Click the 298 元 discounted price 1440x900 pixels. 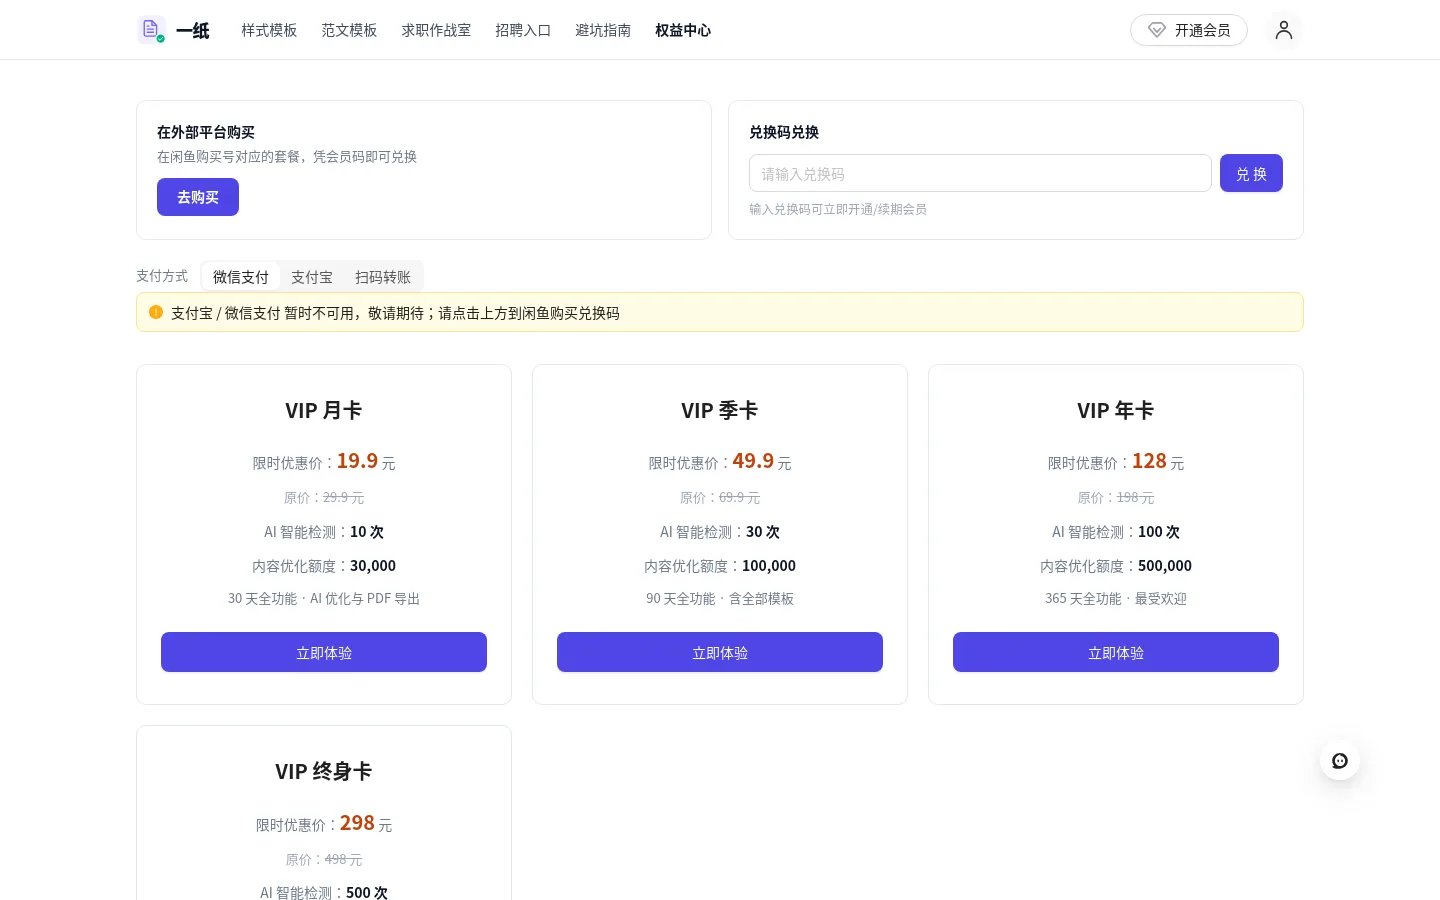click(366, 823)
